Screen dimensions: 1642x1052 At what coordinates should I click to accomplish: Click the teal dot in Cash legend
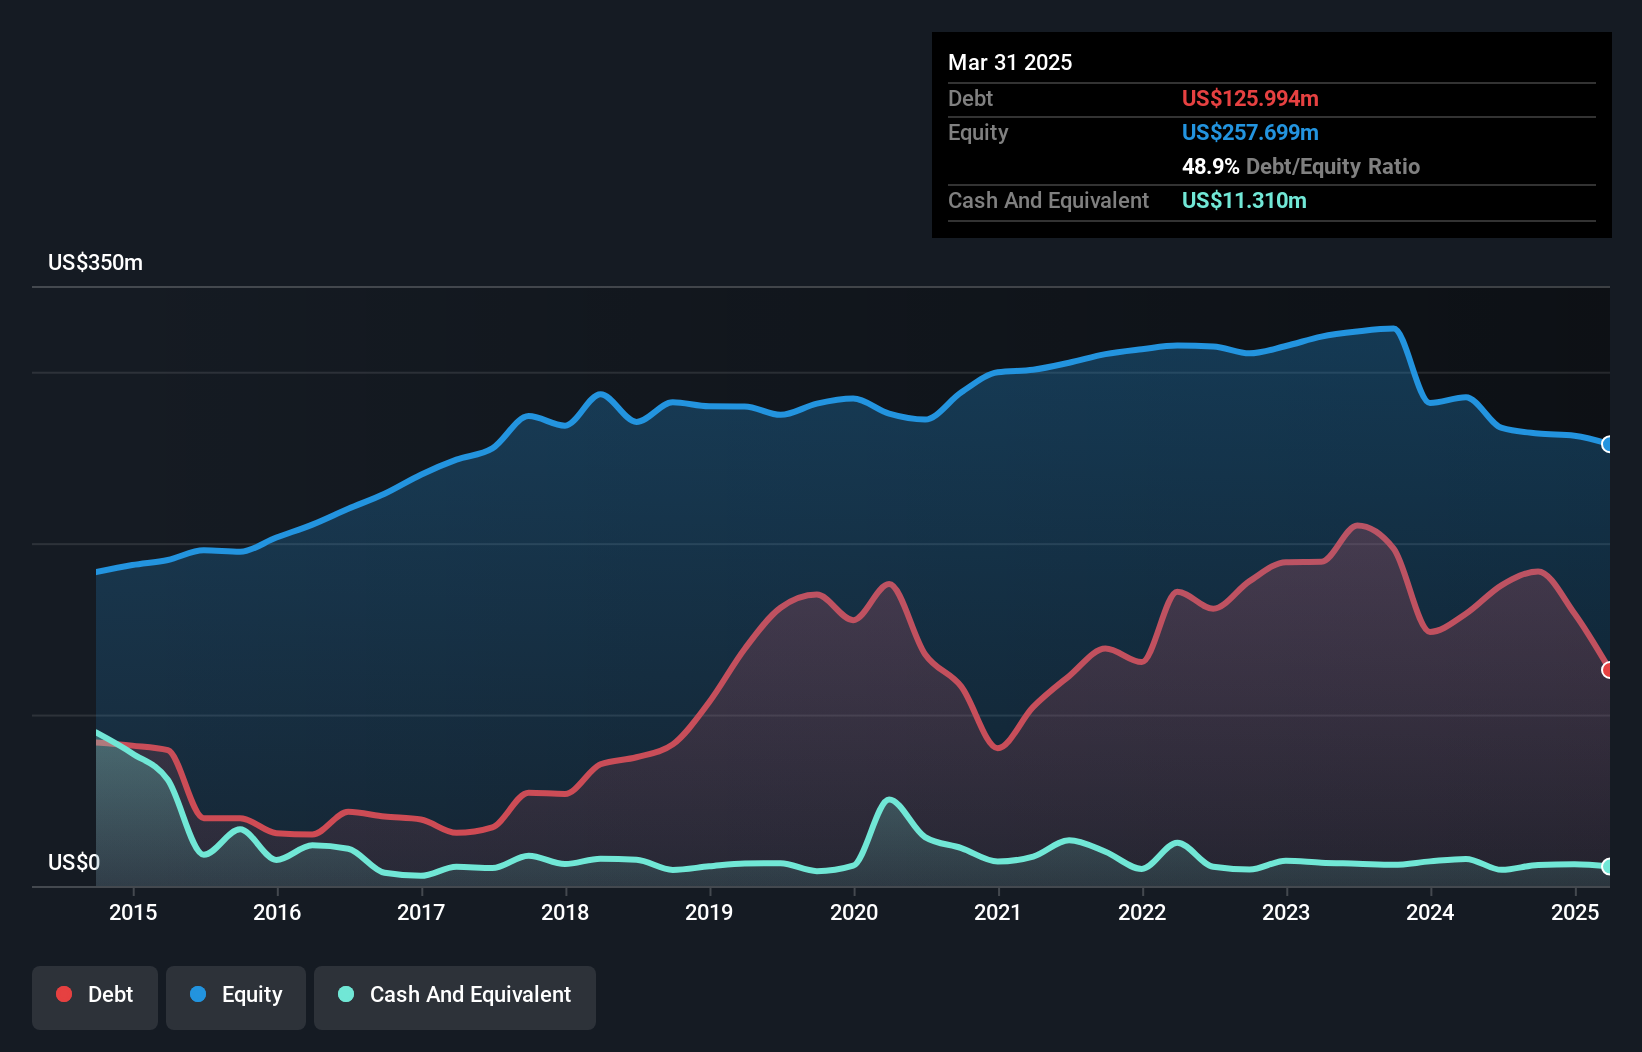(346, 994)
